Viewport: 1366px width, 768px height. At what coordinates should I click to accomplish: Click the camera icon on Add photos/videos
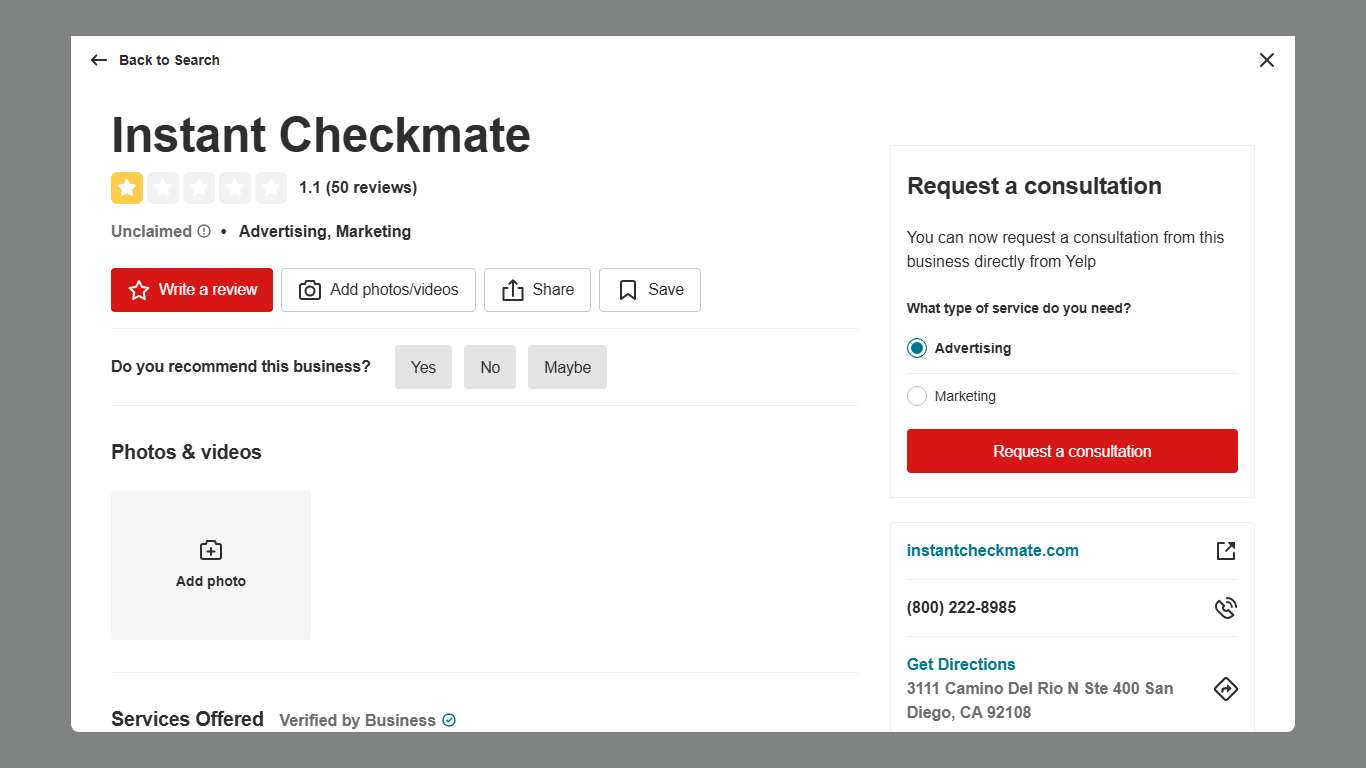(310, 290)
